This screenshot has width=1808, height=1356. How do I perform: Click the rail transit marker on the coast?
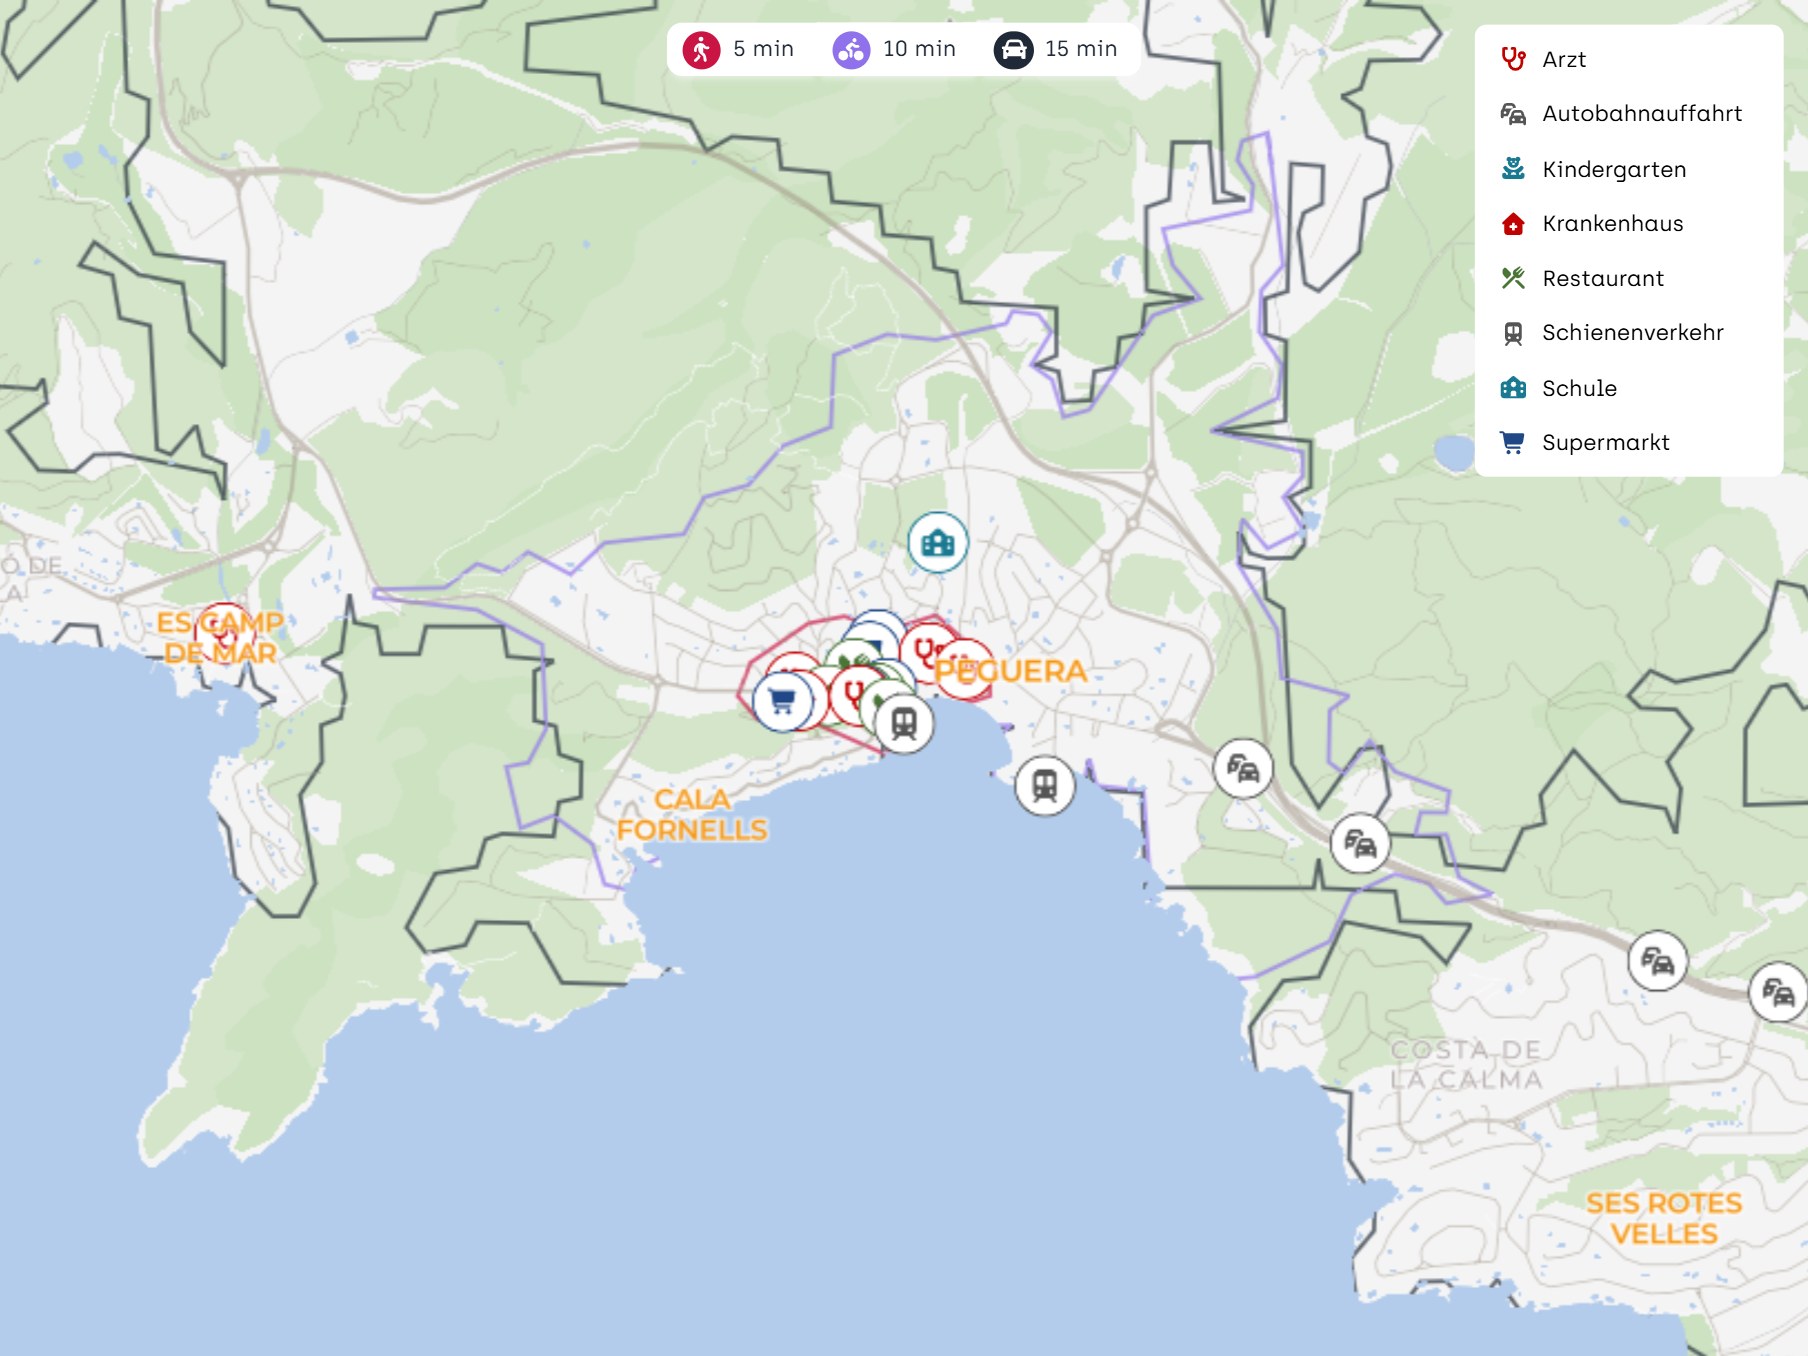(x=1044, y=786)
